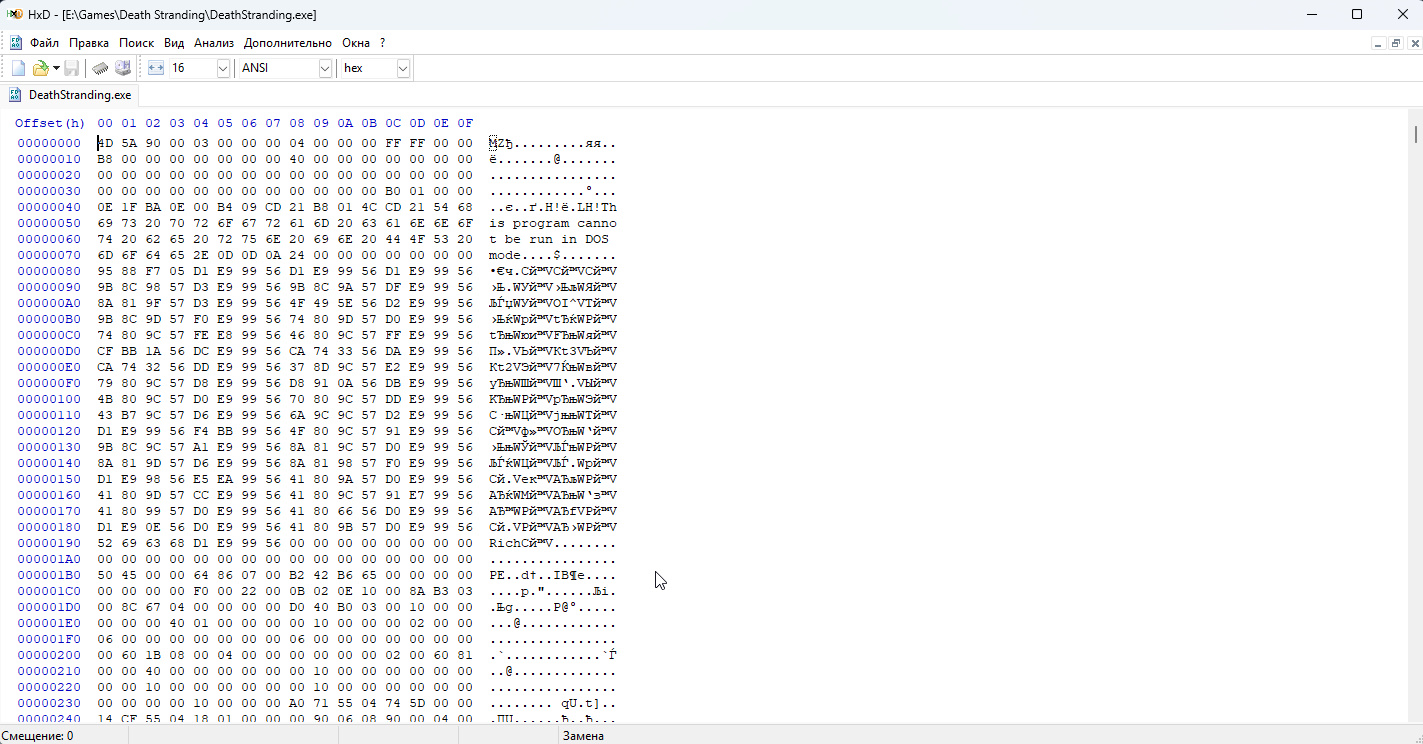Viewport: 1423px width, 744px height.
Task: Click the bytes-per-row width arrows icon
Action: tap(155, 68)
